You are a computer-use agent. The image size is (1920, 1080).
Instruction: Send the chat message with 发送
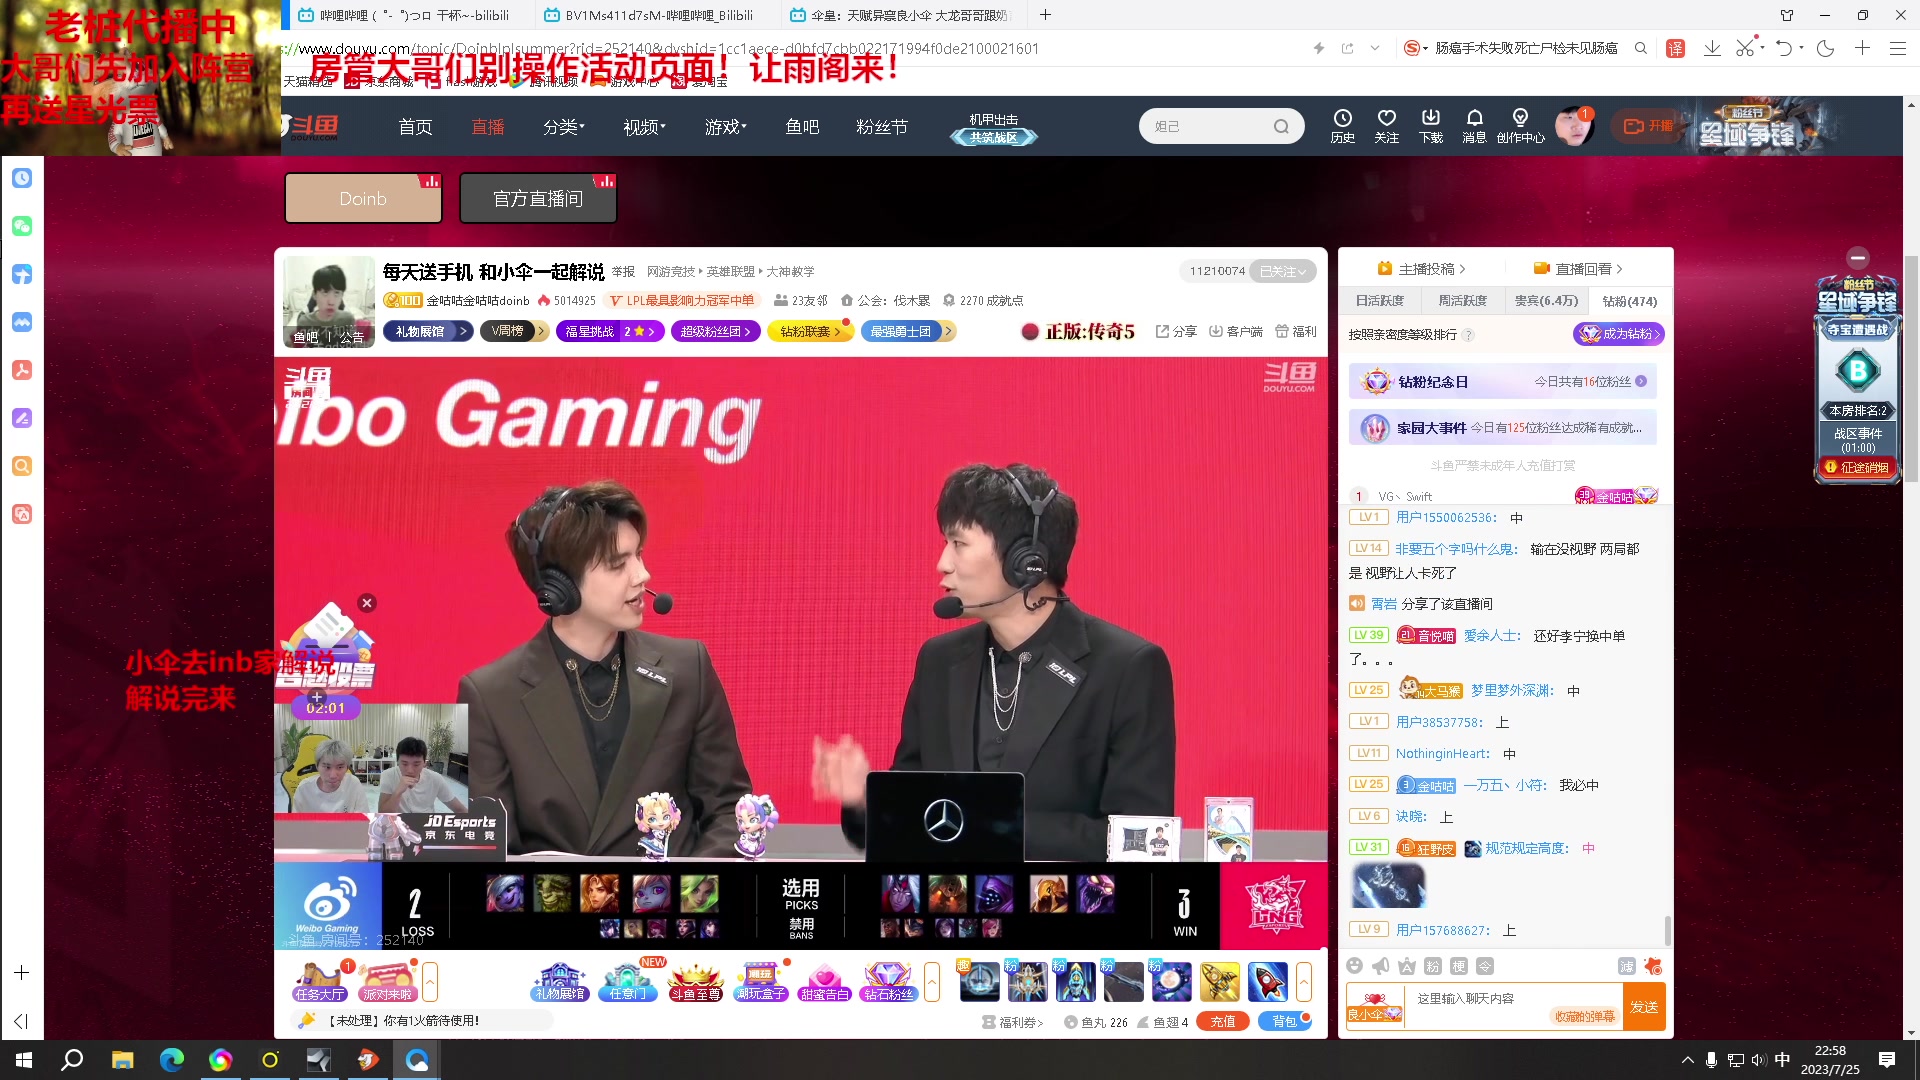[x=1644, y=1007]
